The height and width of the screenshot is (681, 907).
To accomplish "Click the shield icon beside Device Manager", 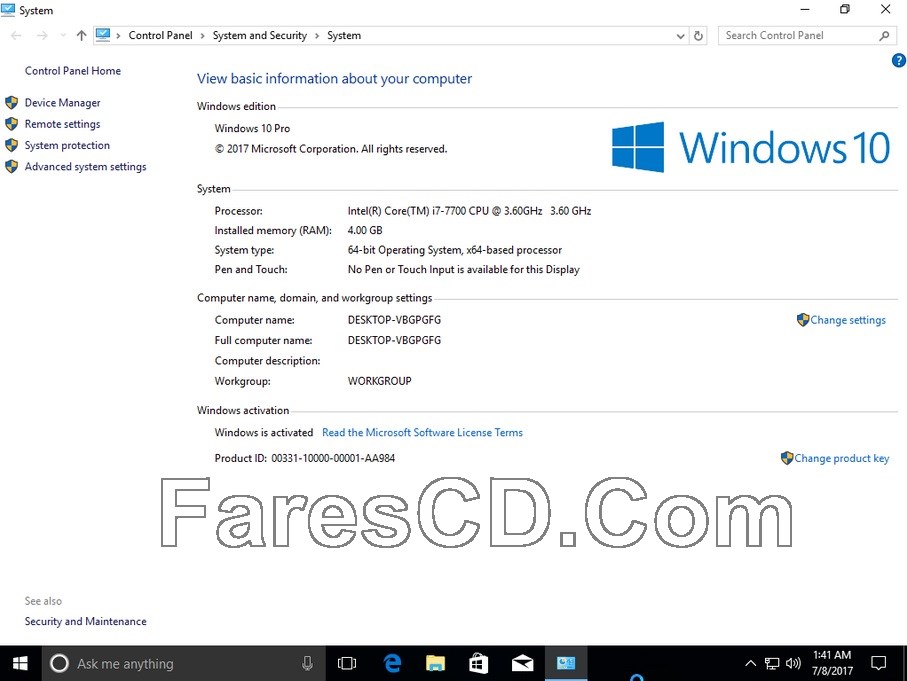I will click(12, 103).
